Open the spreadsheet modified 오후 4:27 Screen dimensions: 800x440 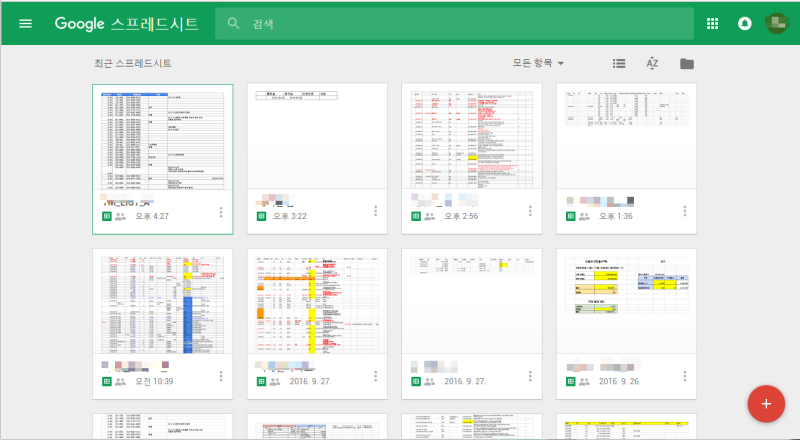point(163,159)
